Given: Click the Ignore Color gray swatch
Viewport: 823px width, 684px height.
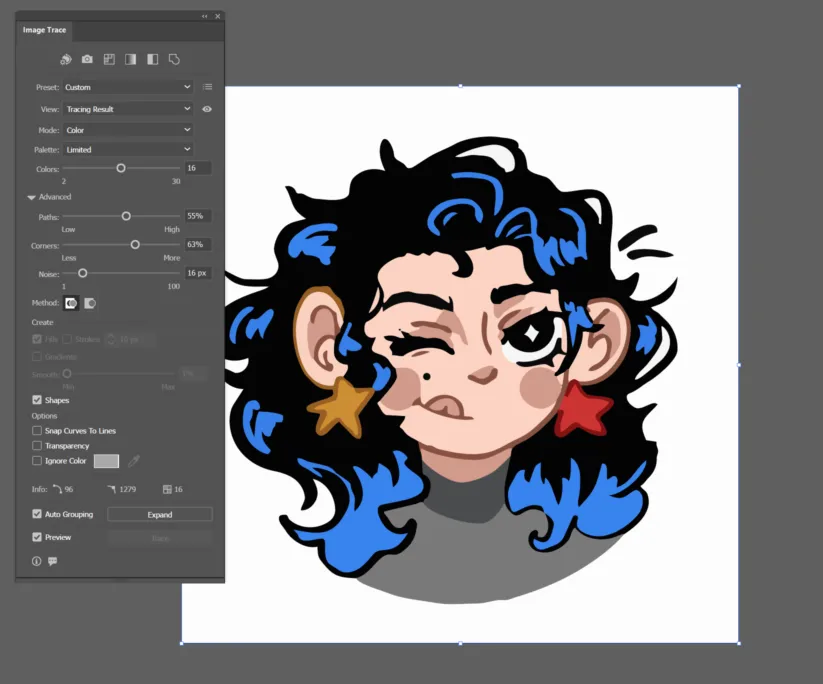Looking at the screenshot, I should click(x=106, y=461).
